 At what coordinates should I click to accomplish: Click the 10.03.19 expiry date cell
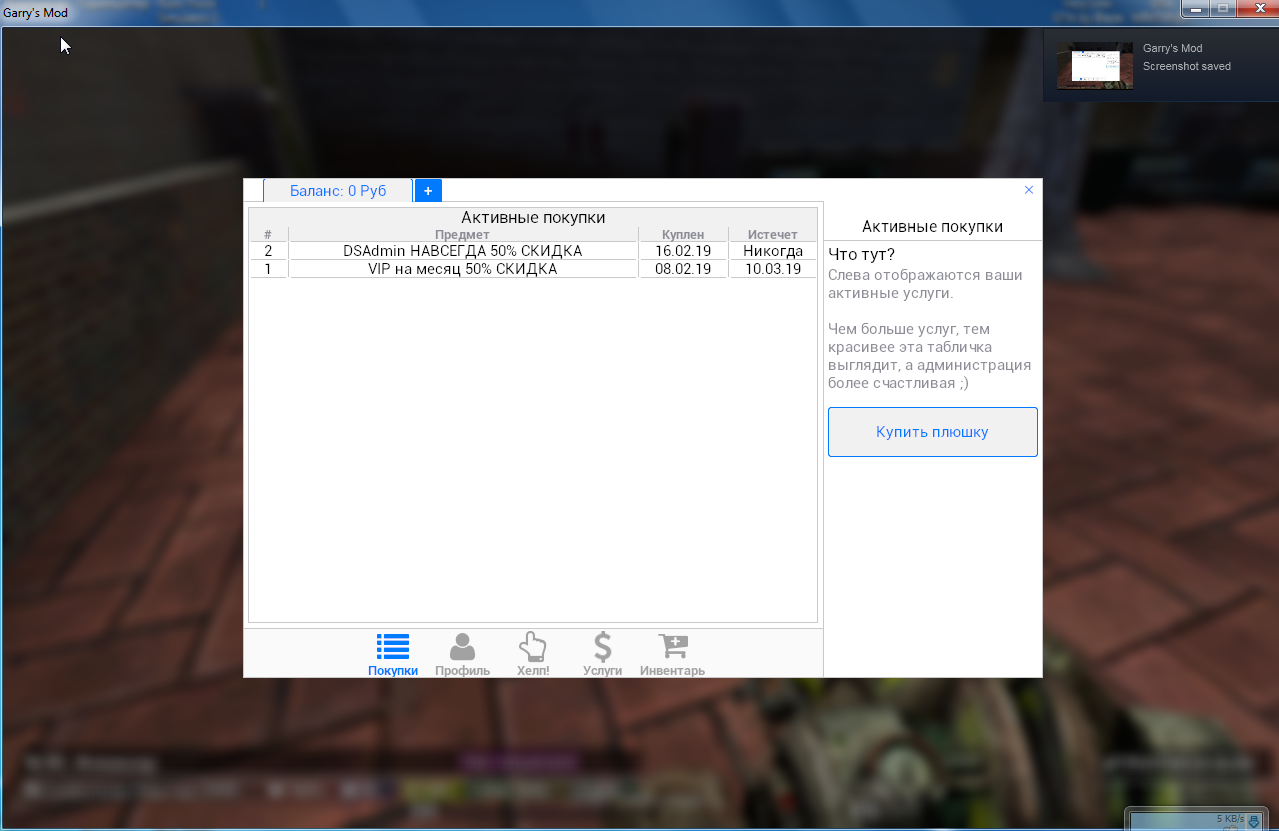tap(773, 269)
